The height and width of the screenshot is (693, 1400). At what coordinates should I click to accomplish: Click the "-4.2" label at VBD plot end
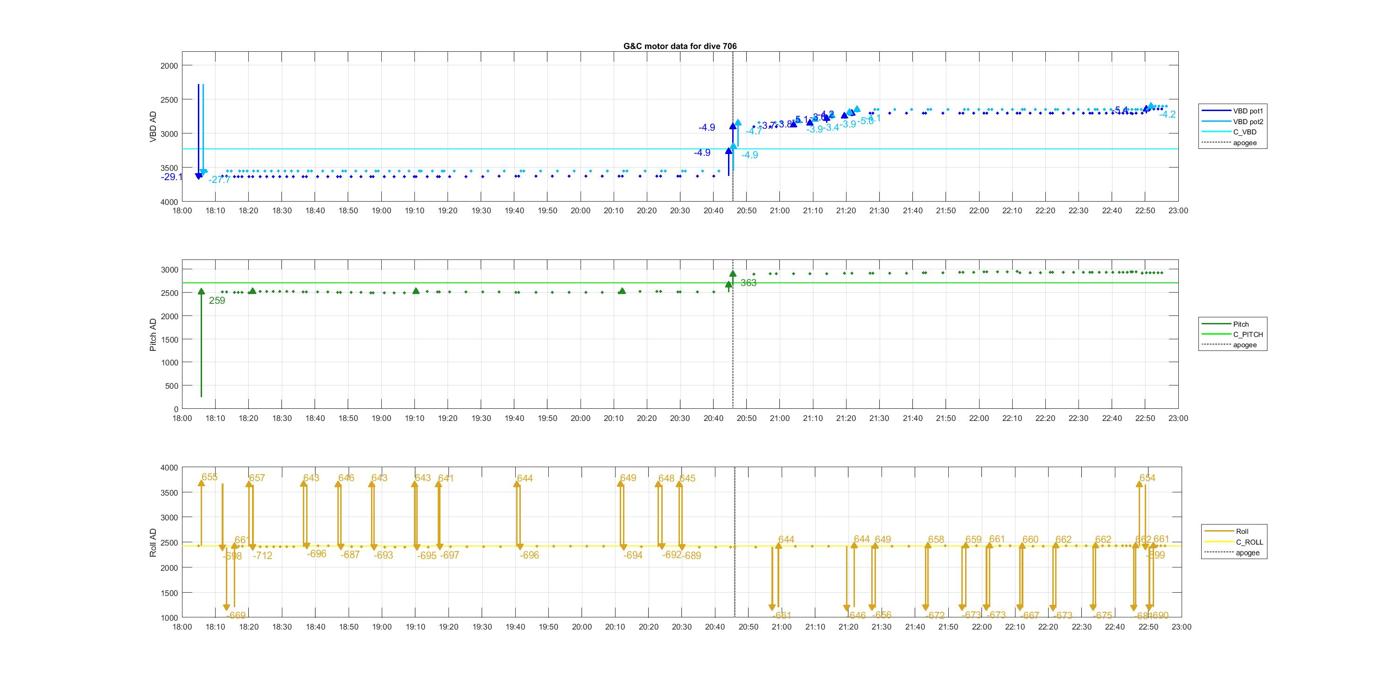(x=1167, y=114)
